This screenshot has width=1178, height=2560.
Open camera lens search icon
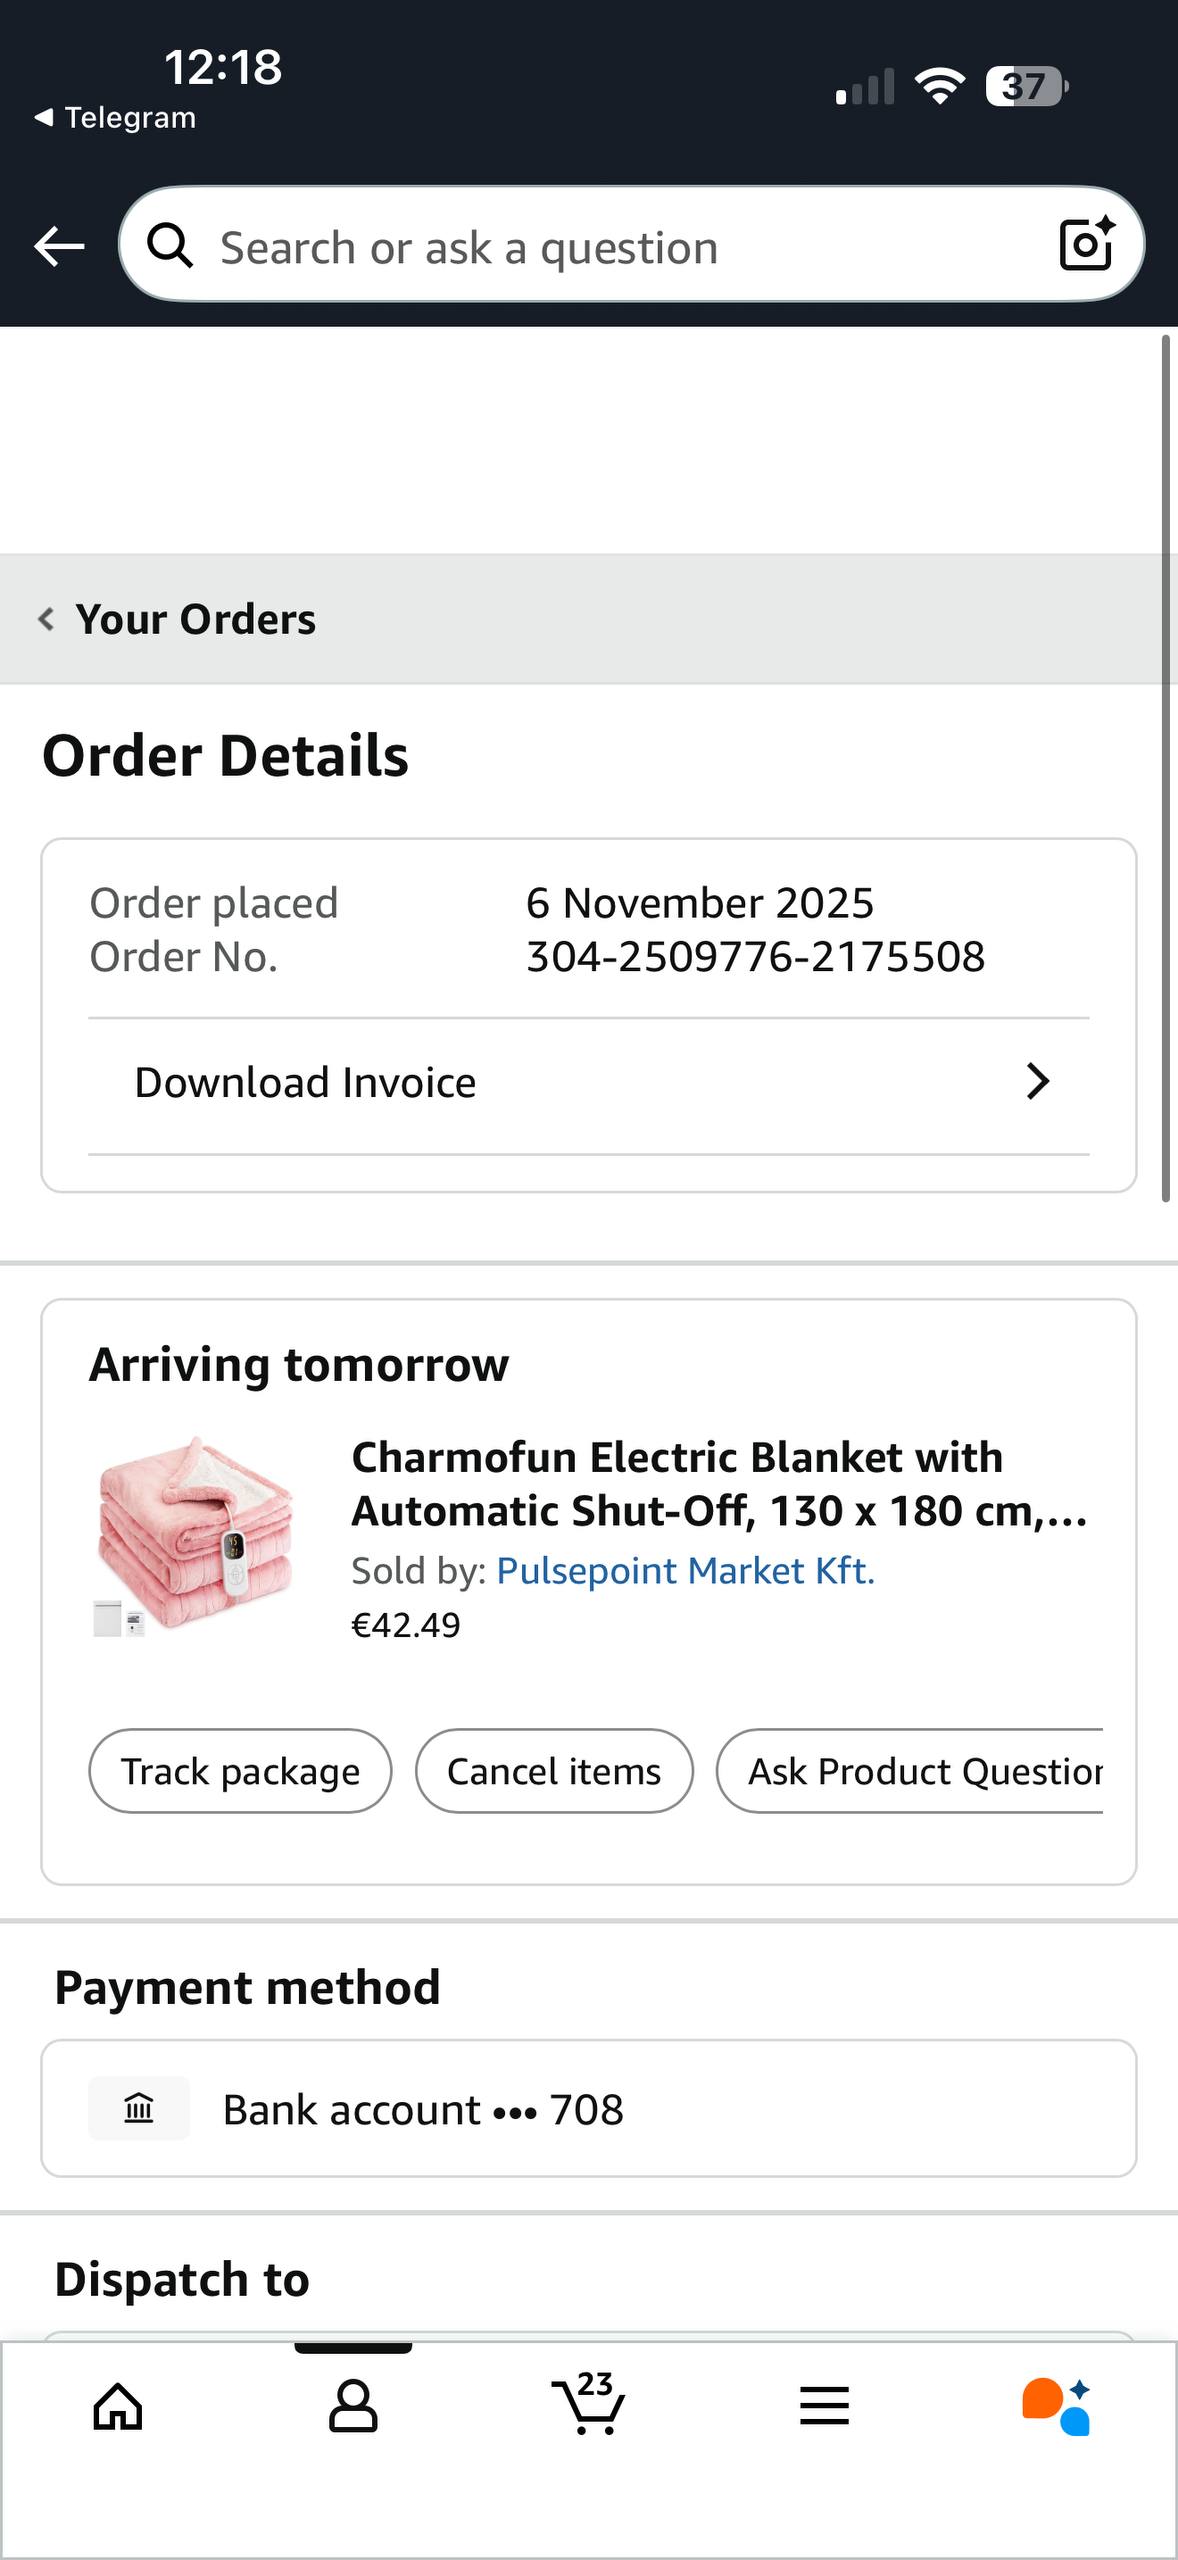coord(1087,245)
